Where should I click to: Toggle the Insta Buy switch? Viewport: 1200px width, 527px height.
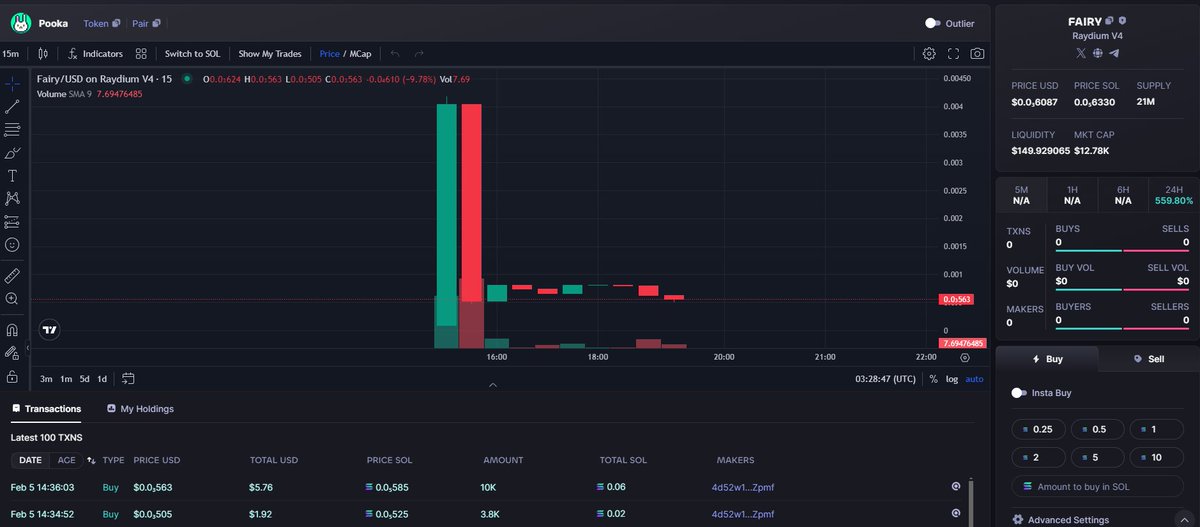tap(1019, 393)
